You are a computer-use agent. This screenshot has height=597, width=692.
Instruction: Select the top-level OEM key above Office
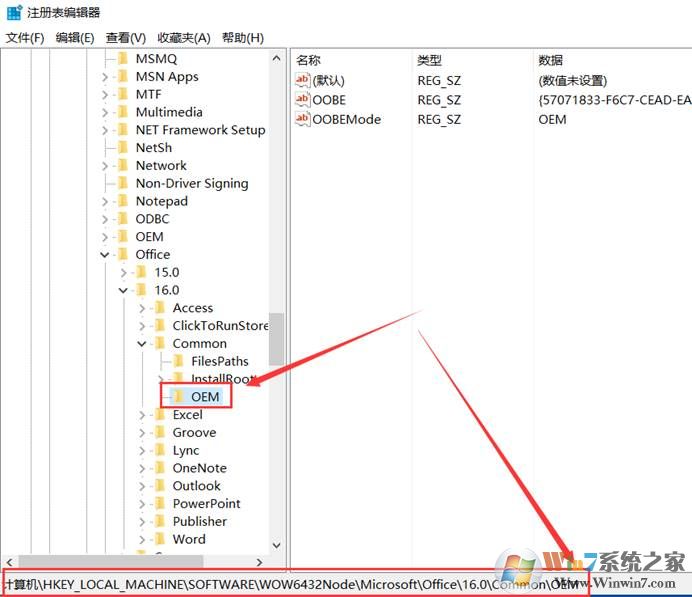click(150, 237)
